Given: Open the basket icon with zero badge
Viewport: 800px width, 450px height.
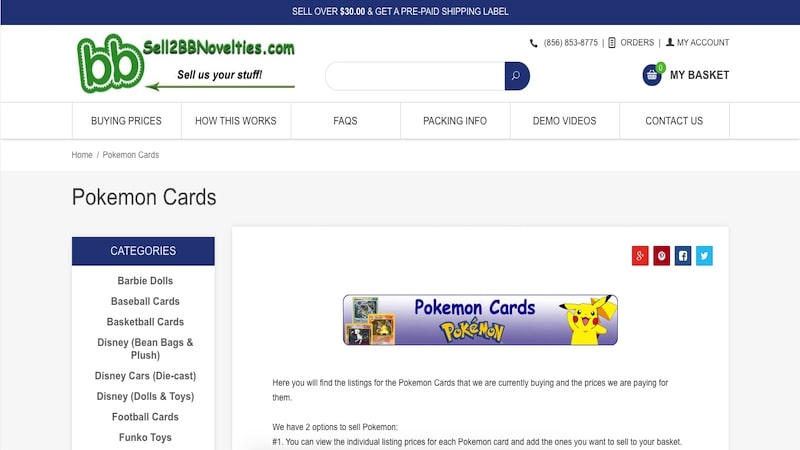Looking at the screenshot, I should click(x=653, y=74).
